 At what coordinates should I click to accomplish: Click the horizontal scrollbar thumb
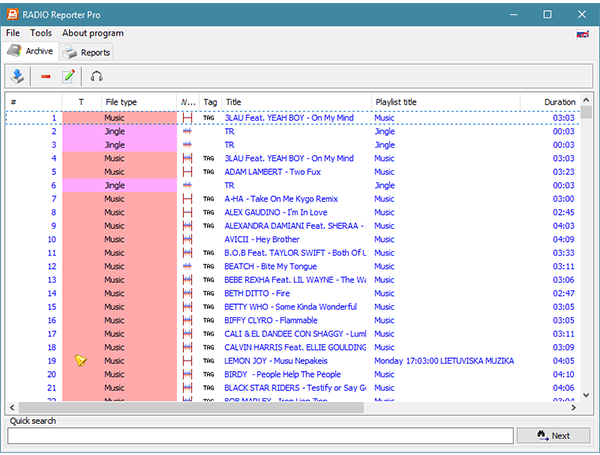191,408
